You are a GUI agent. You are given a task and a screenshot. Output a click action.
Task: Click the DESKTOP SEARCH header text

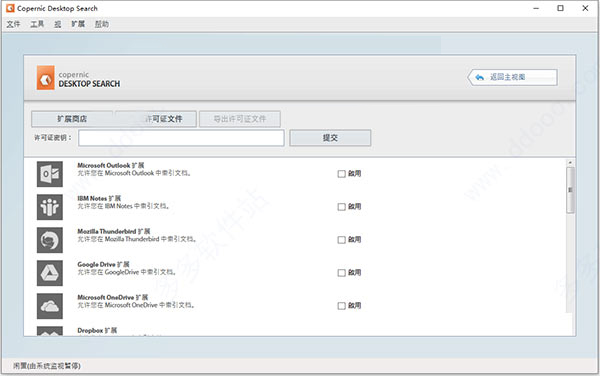click(x=89, y=84)
